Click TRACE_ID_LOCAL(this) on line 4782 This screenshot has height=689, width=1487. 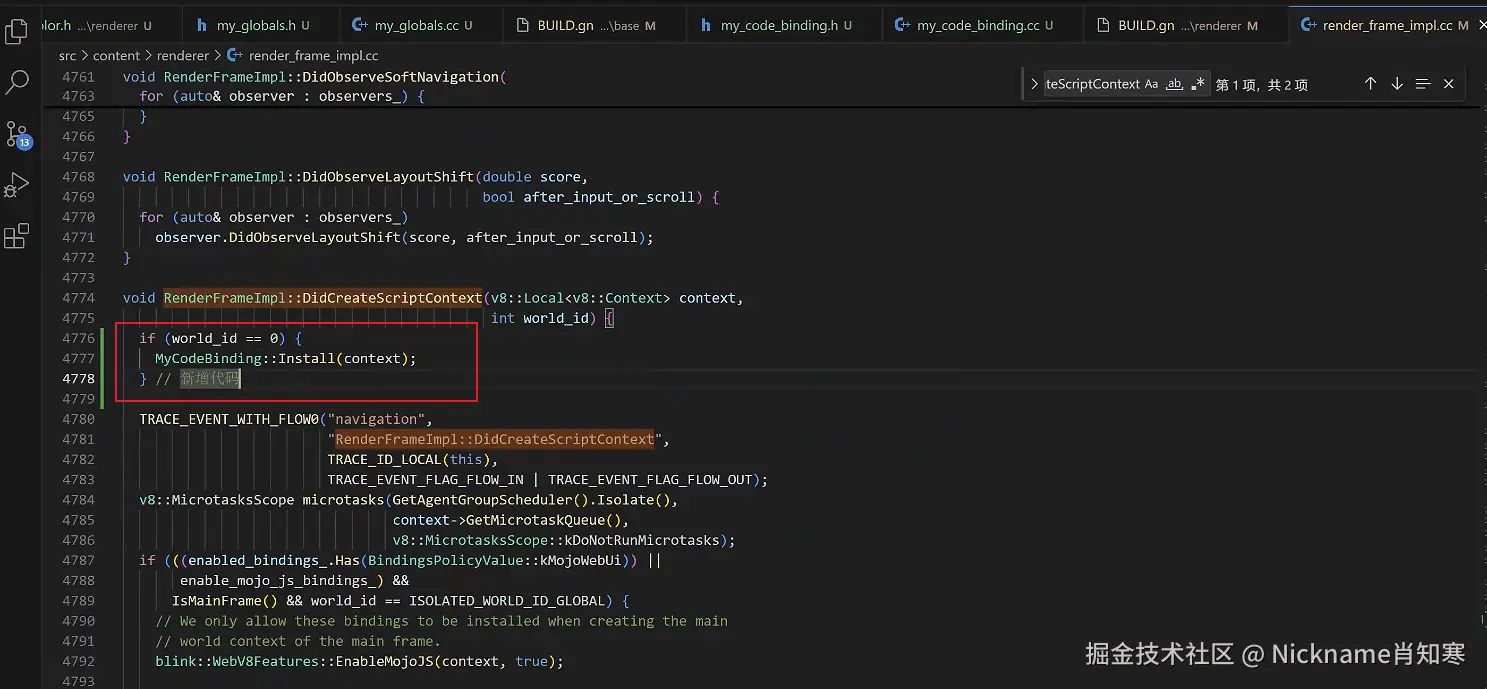[412, 459]
